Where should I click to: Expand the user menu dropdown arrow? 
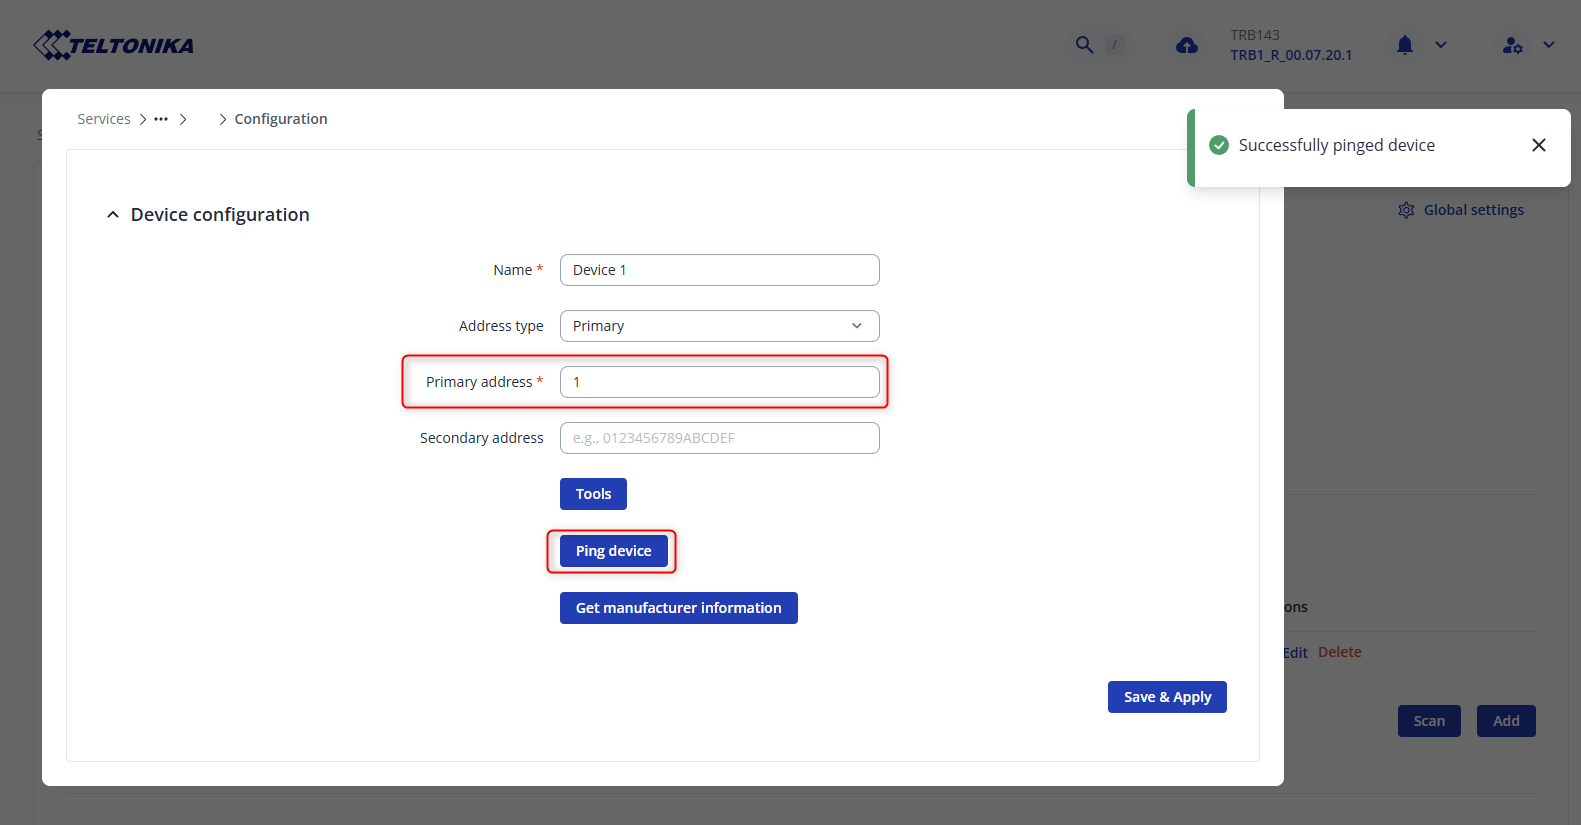[1549, 45]
